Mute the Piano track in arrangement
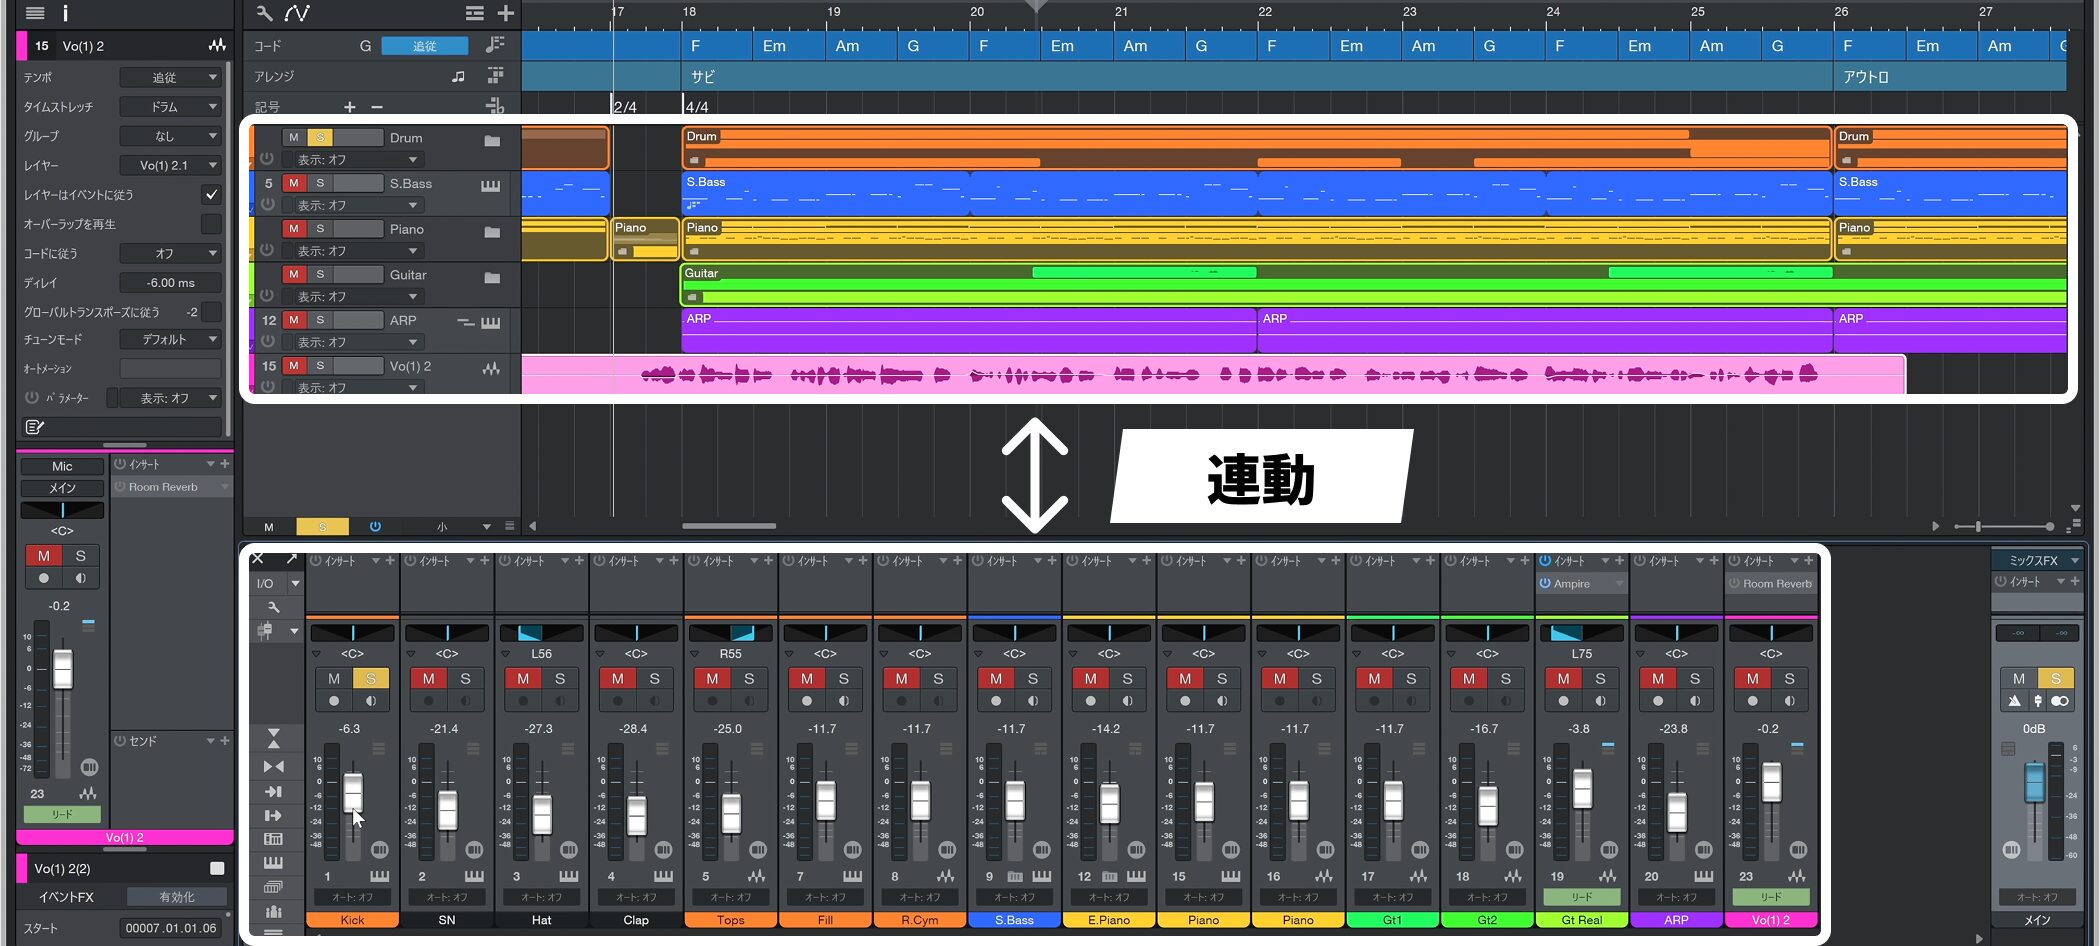Viewport: 2100px width, 946px height. (294, 229)
